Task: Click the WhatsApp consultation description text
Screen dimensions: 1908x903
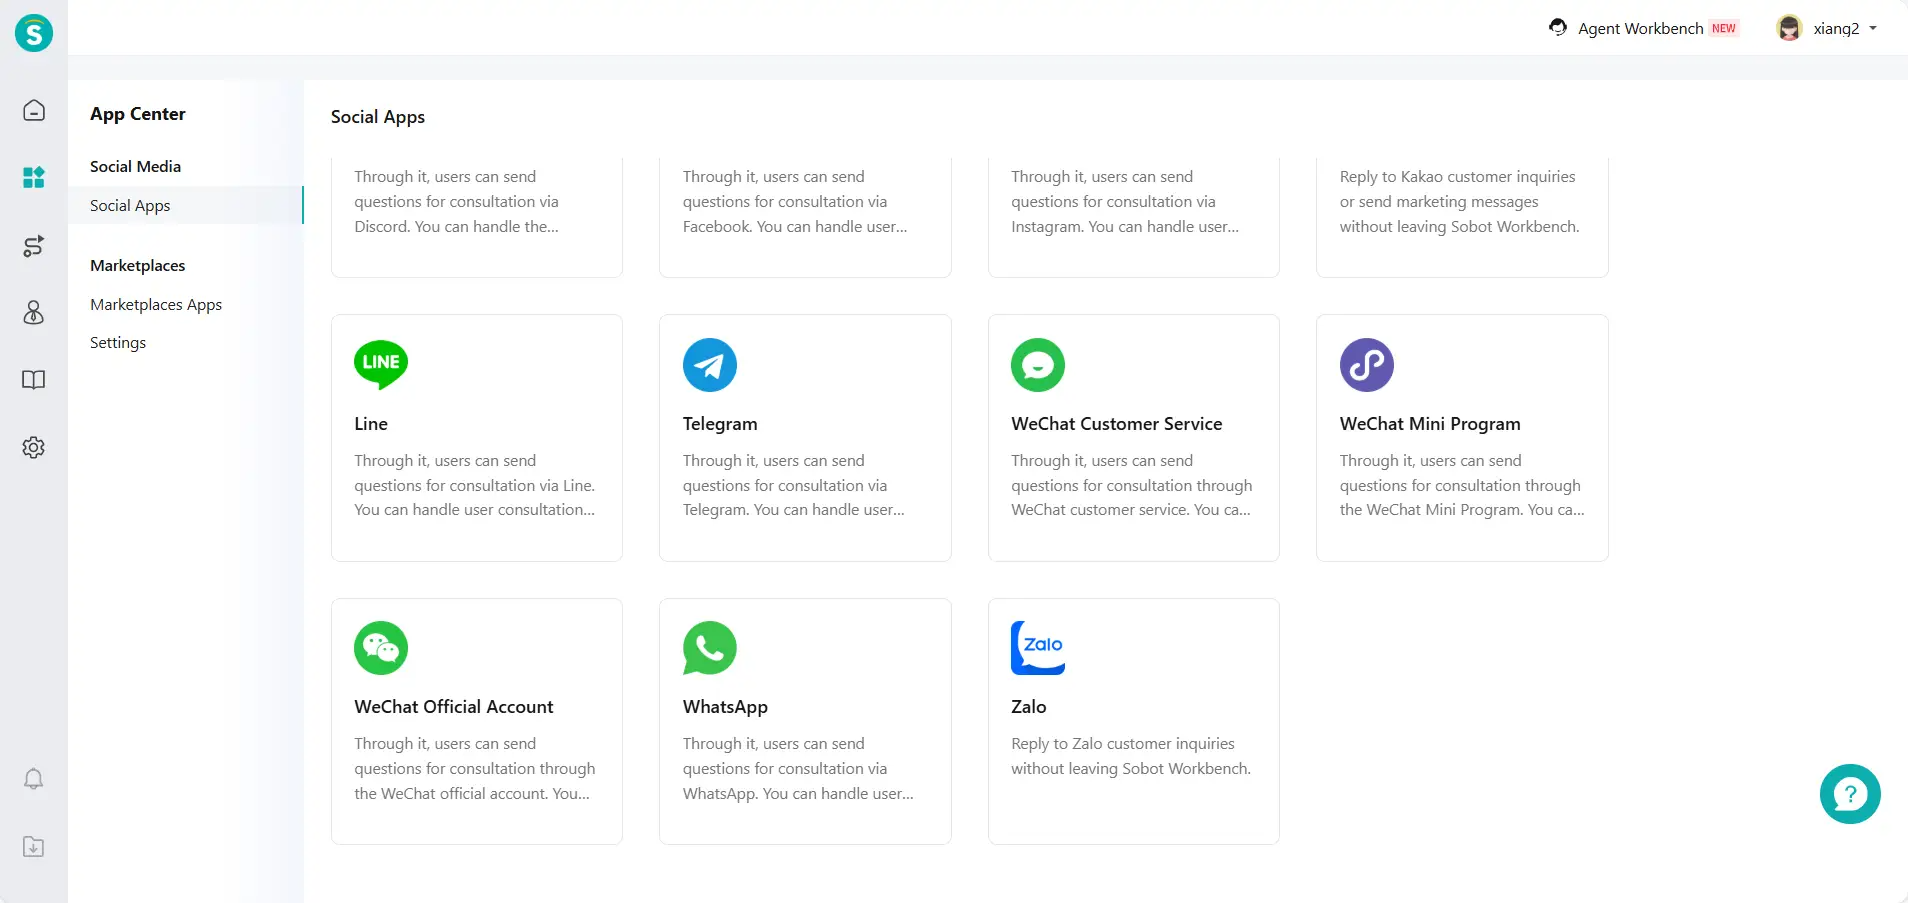Action: [798, 768]
